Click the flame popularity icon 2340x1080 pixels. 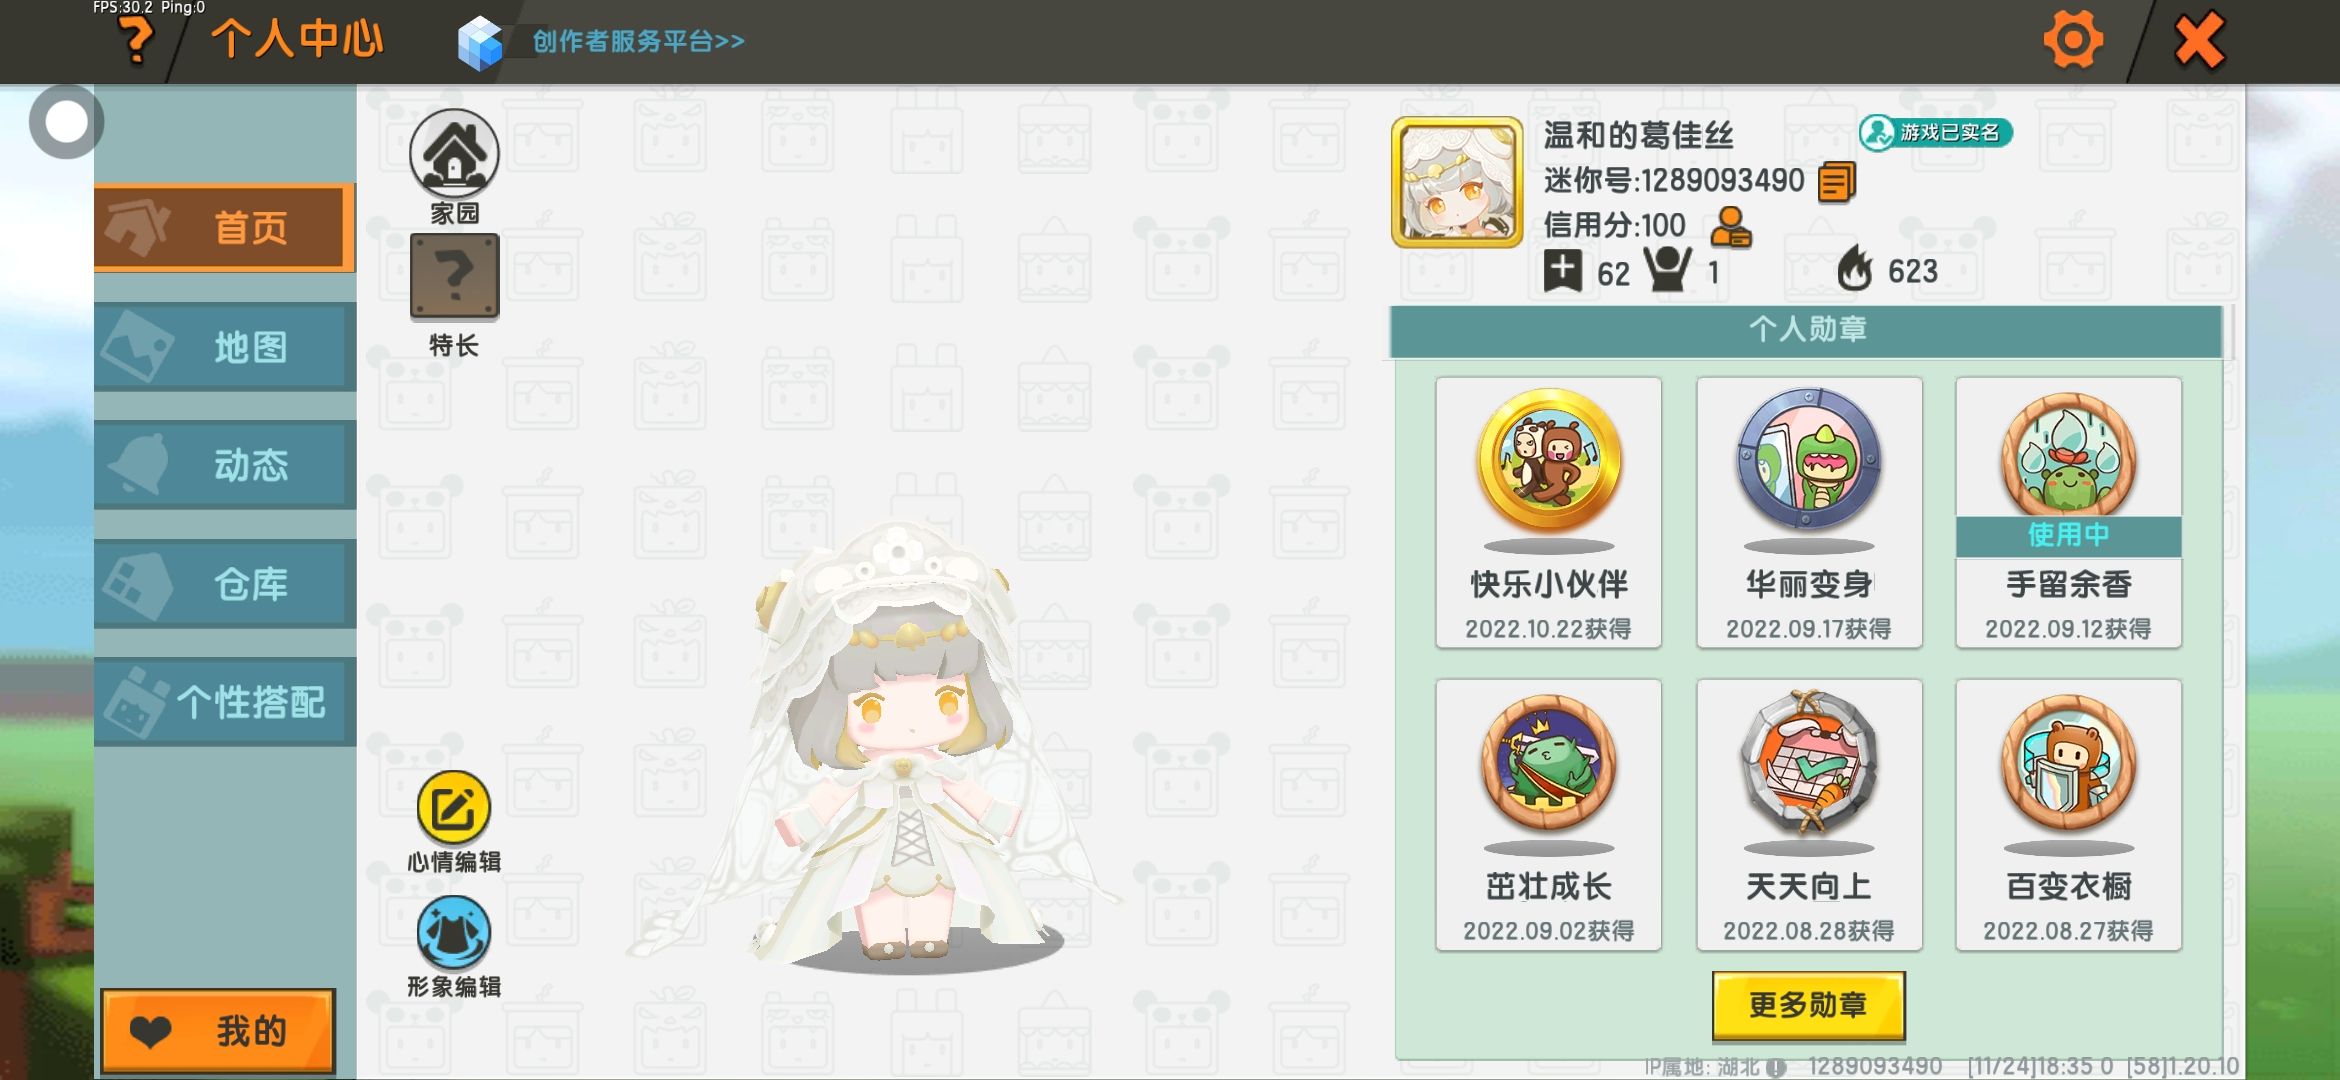click(1855, 268)
